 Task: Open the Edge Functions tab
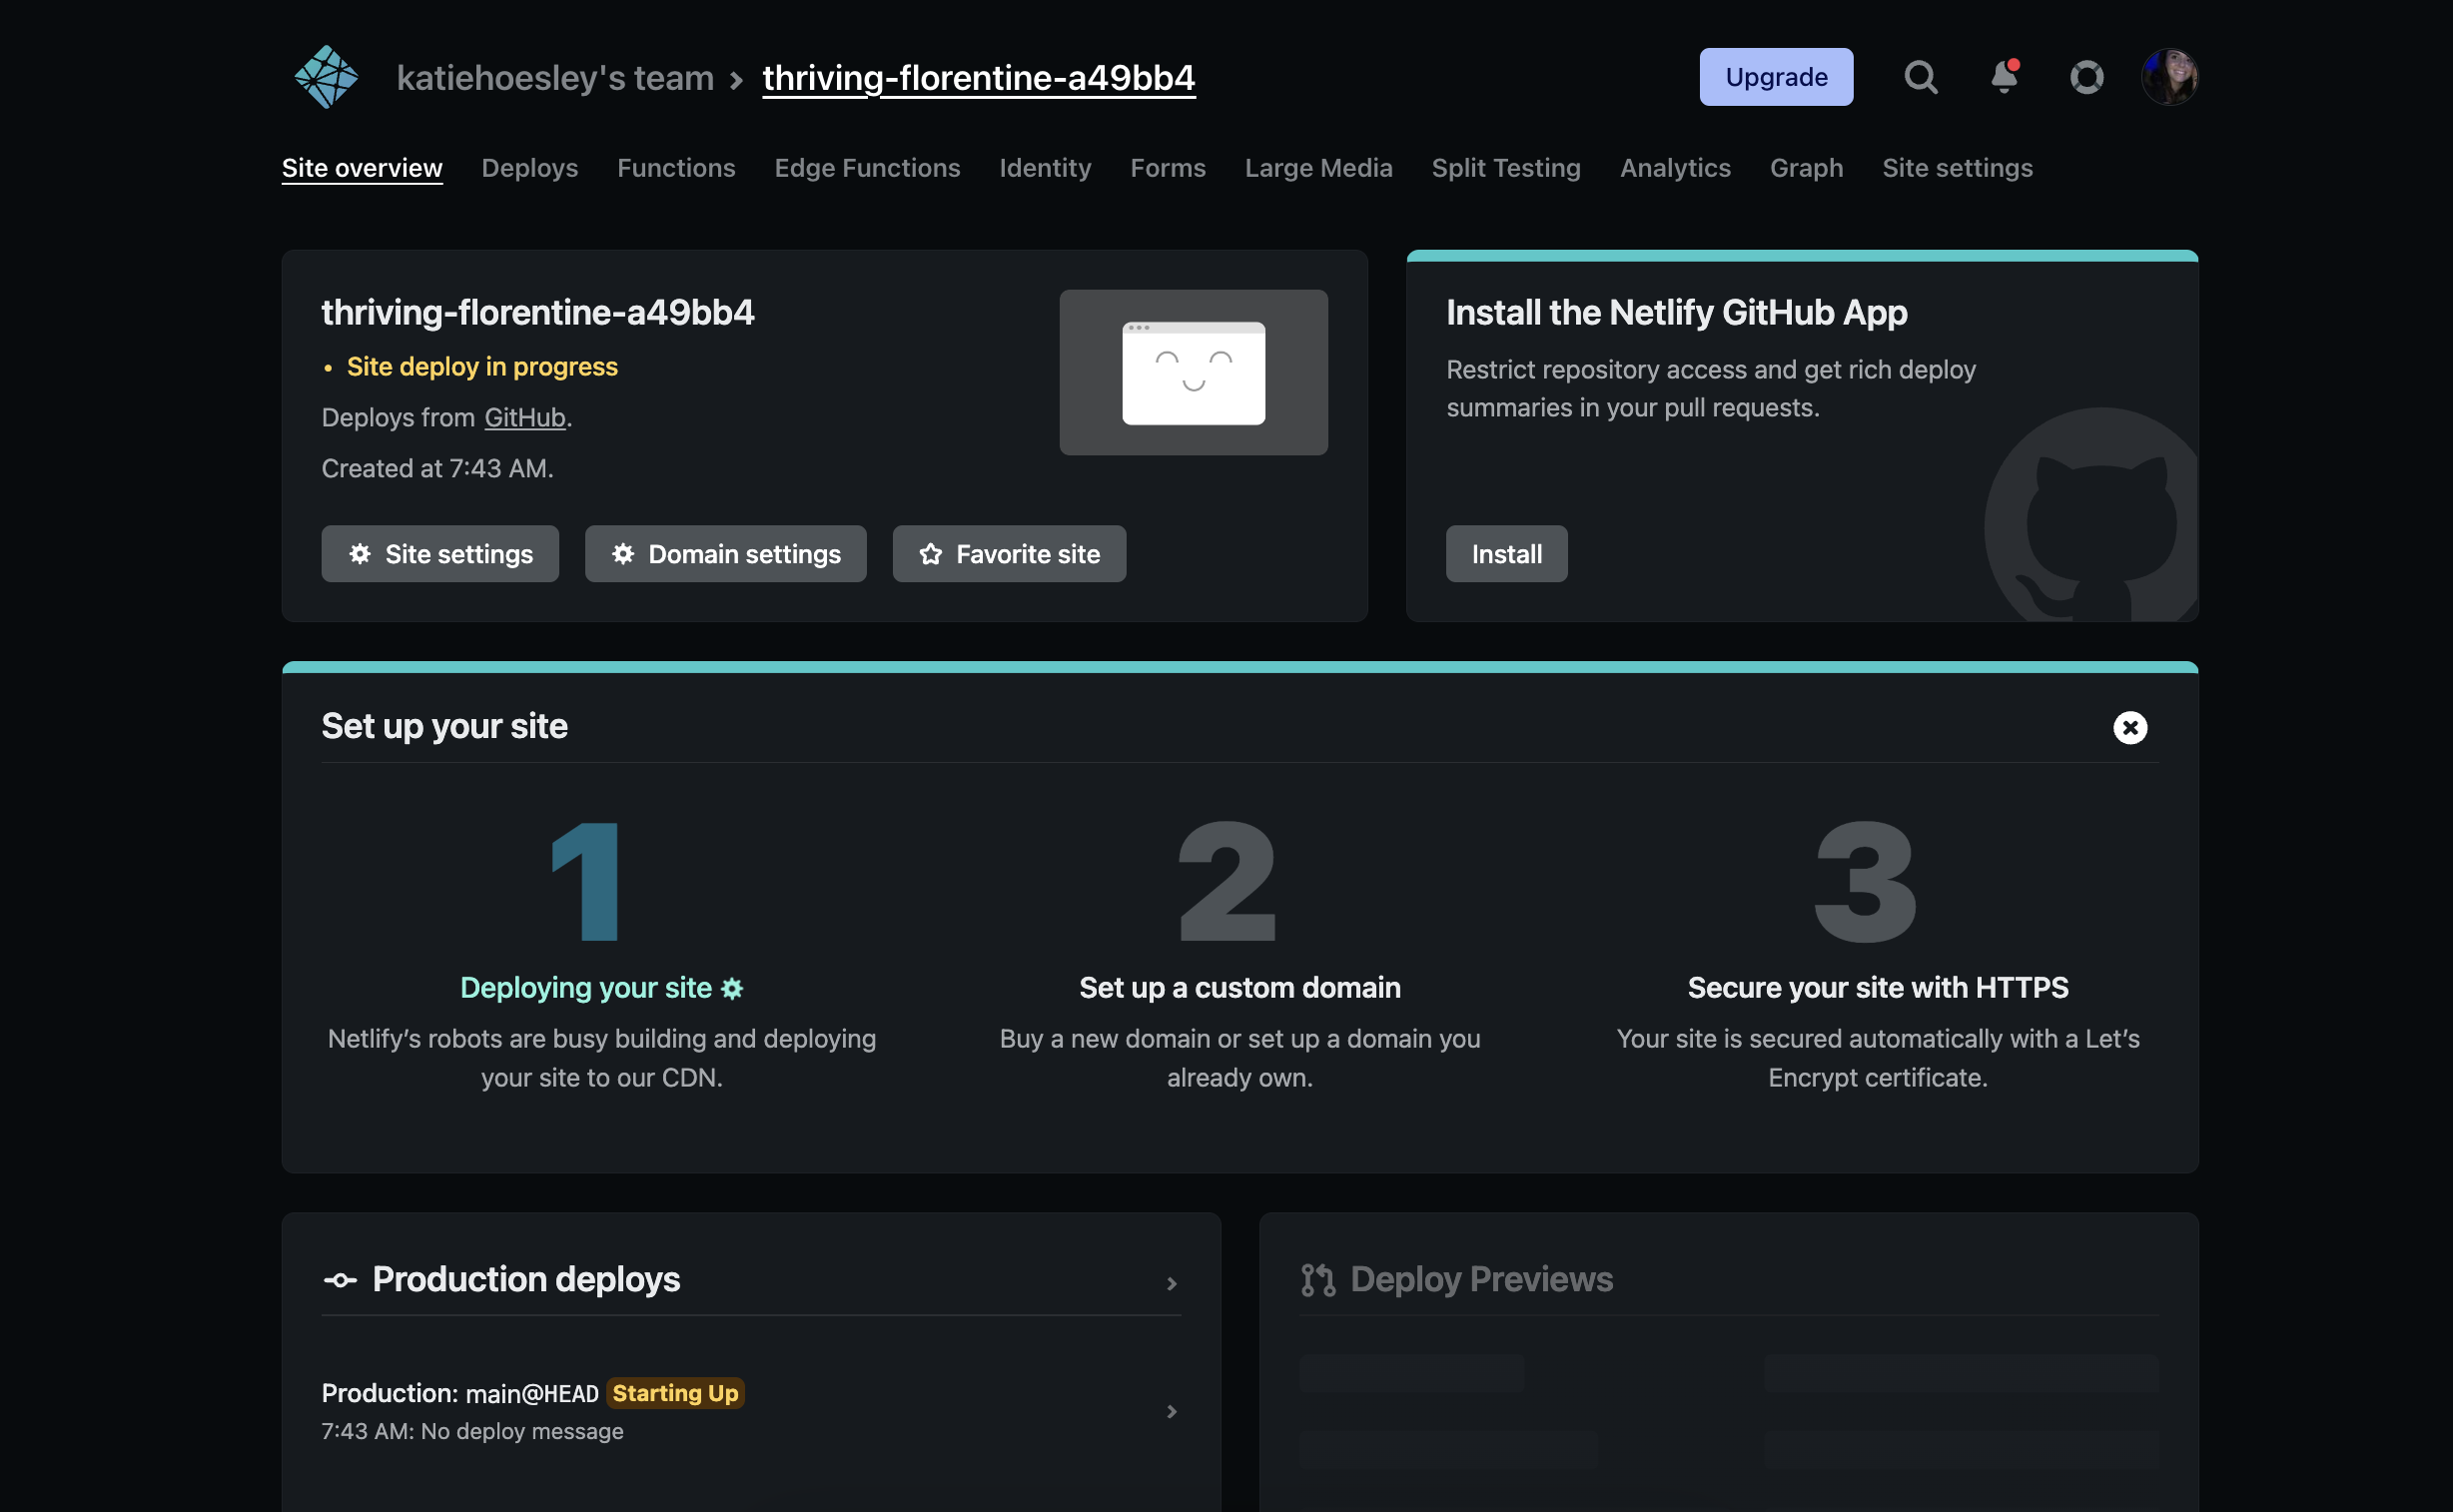[867, 168]
